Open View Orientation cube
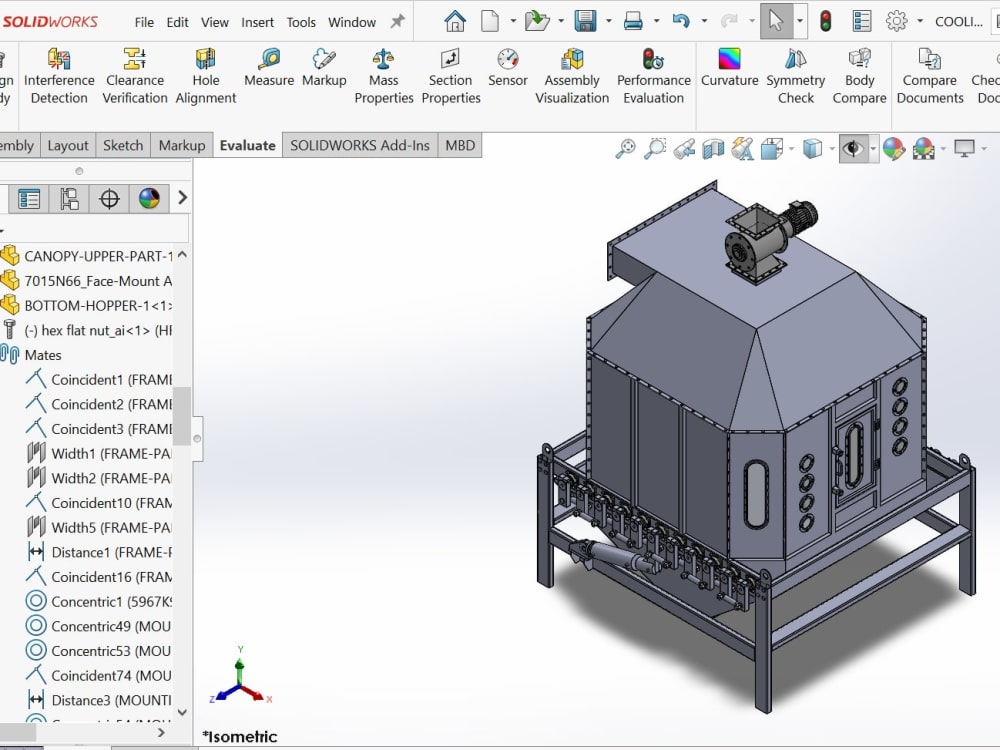This screenshot has height=750, width=1000. tap(772, 149)
